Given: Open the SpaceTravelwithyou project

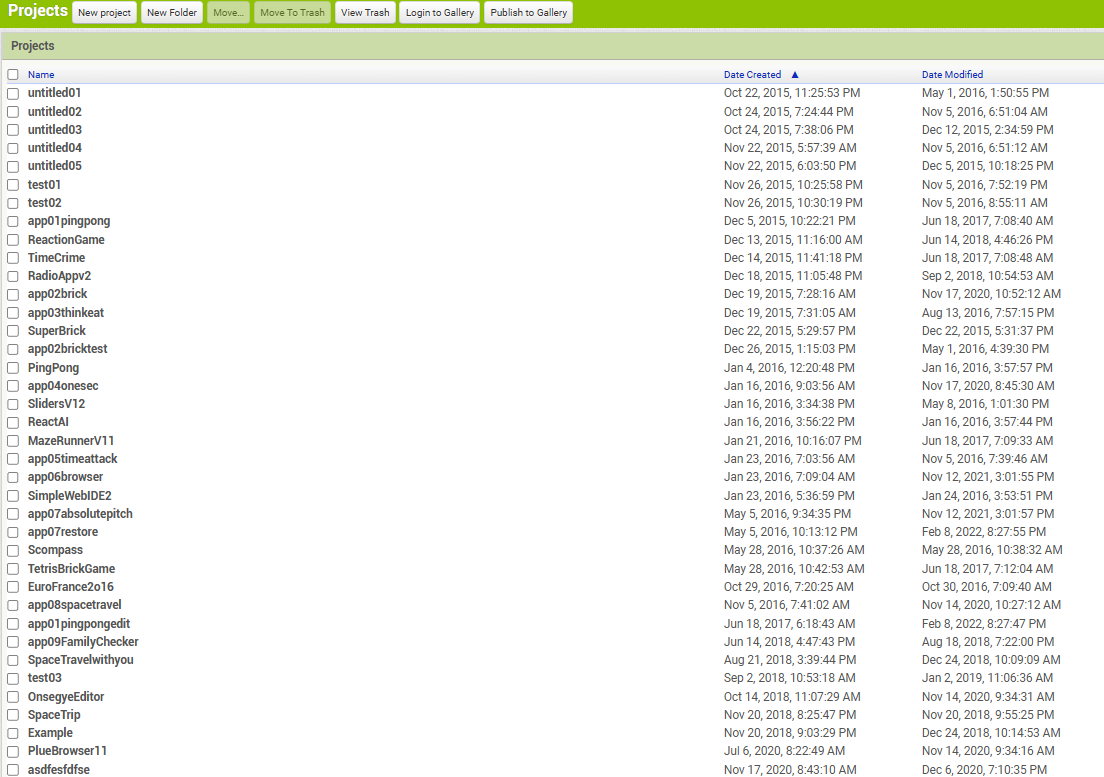Looking at the screenshot, I should click(80, 660).
